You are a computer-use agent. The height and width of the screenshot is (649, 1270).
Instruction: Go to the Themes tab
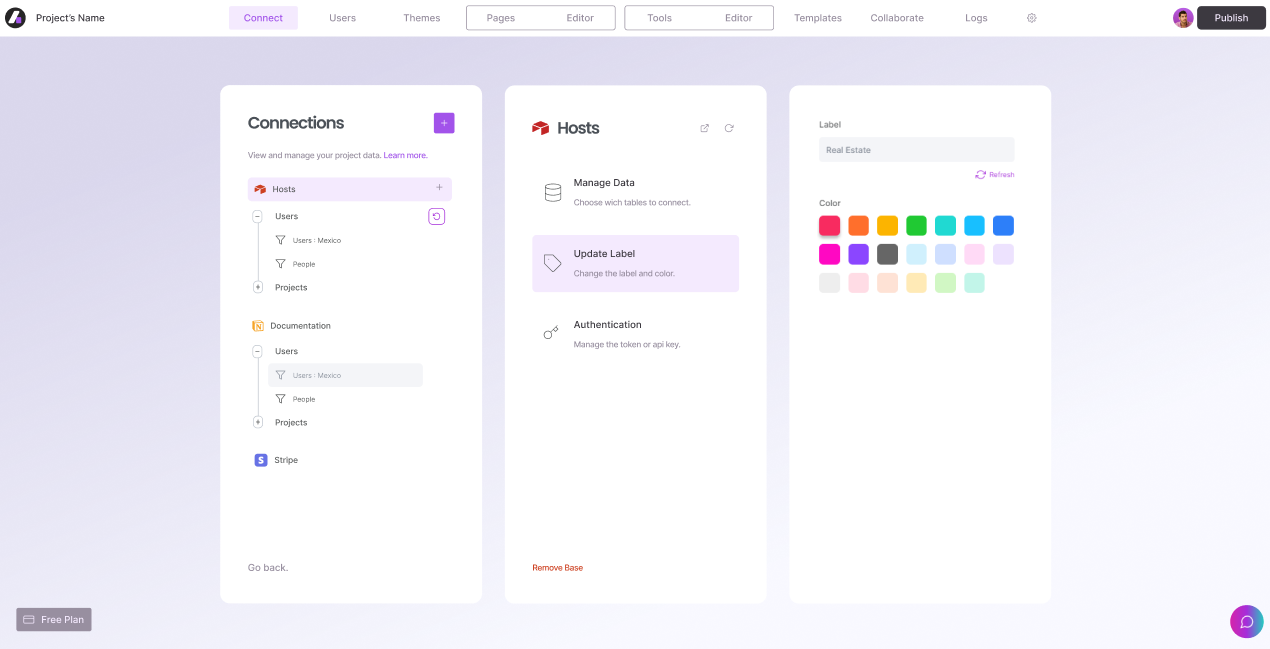pyautogui.click(x=422, y=18)
